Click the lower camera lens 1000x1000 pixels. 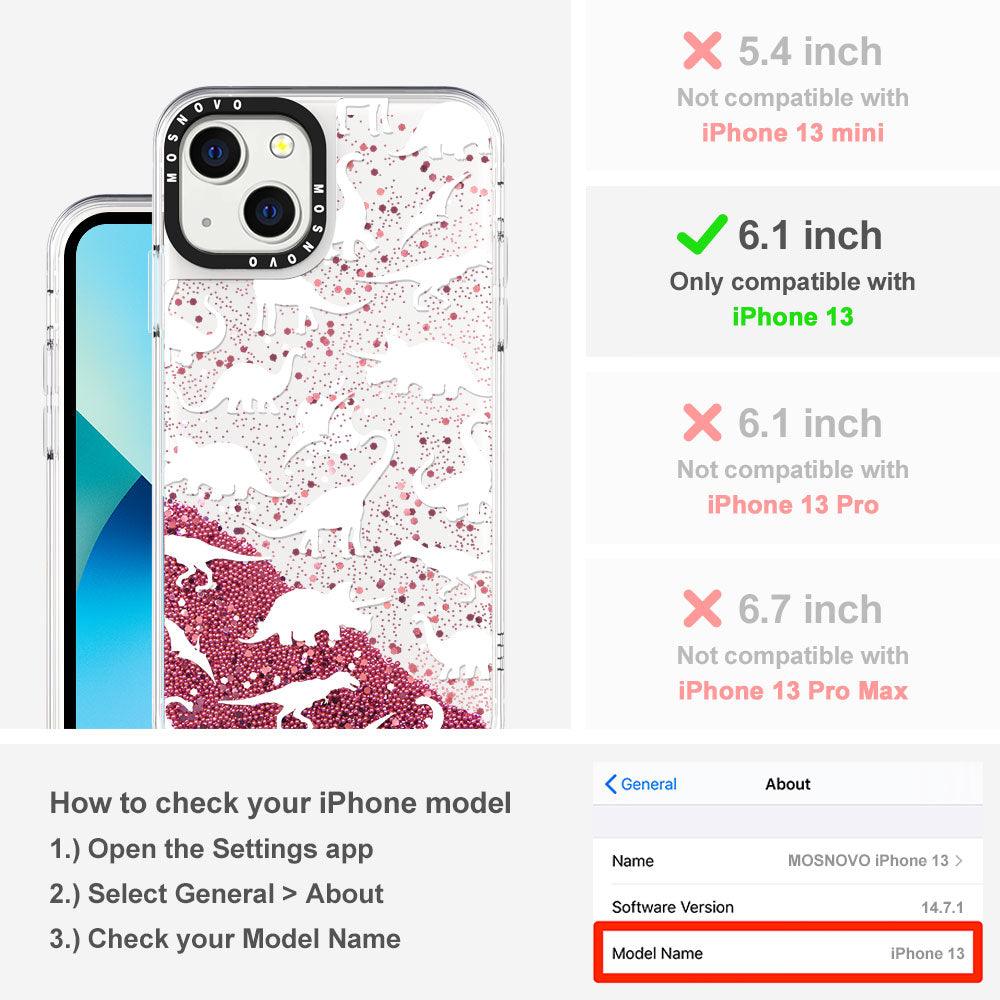270,211
